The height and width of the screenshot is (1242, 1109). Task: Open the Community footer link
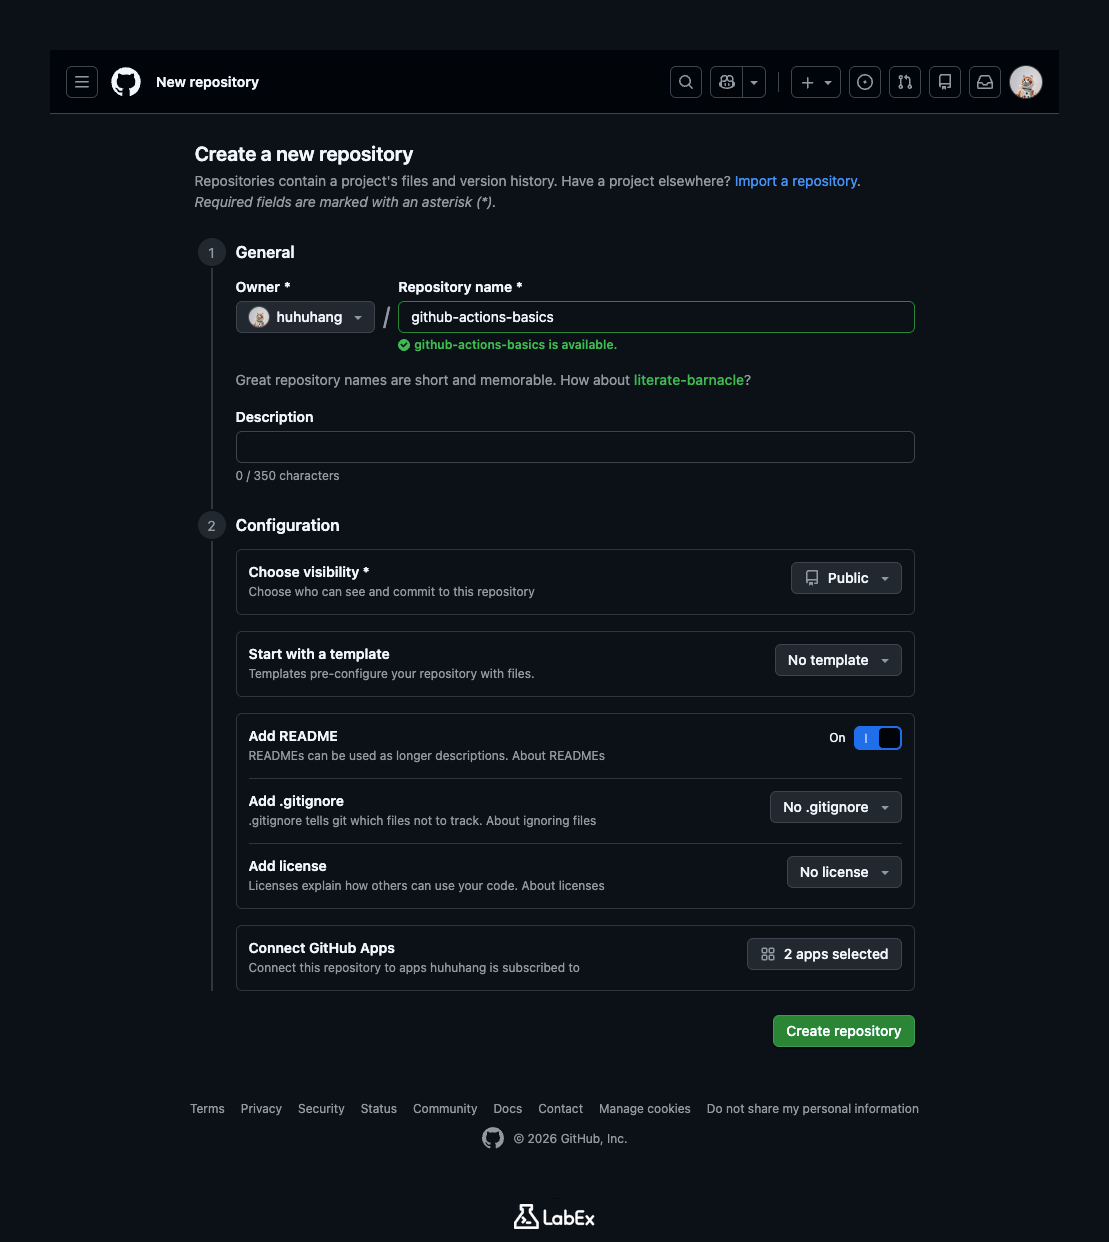445,1109
